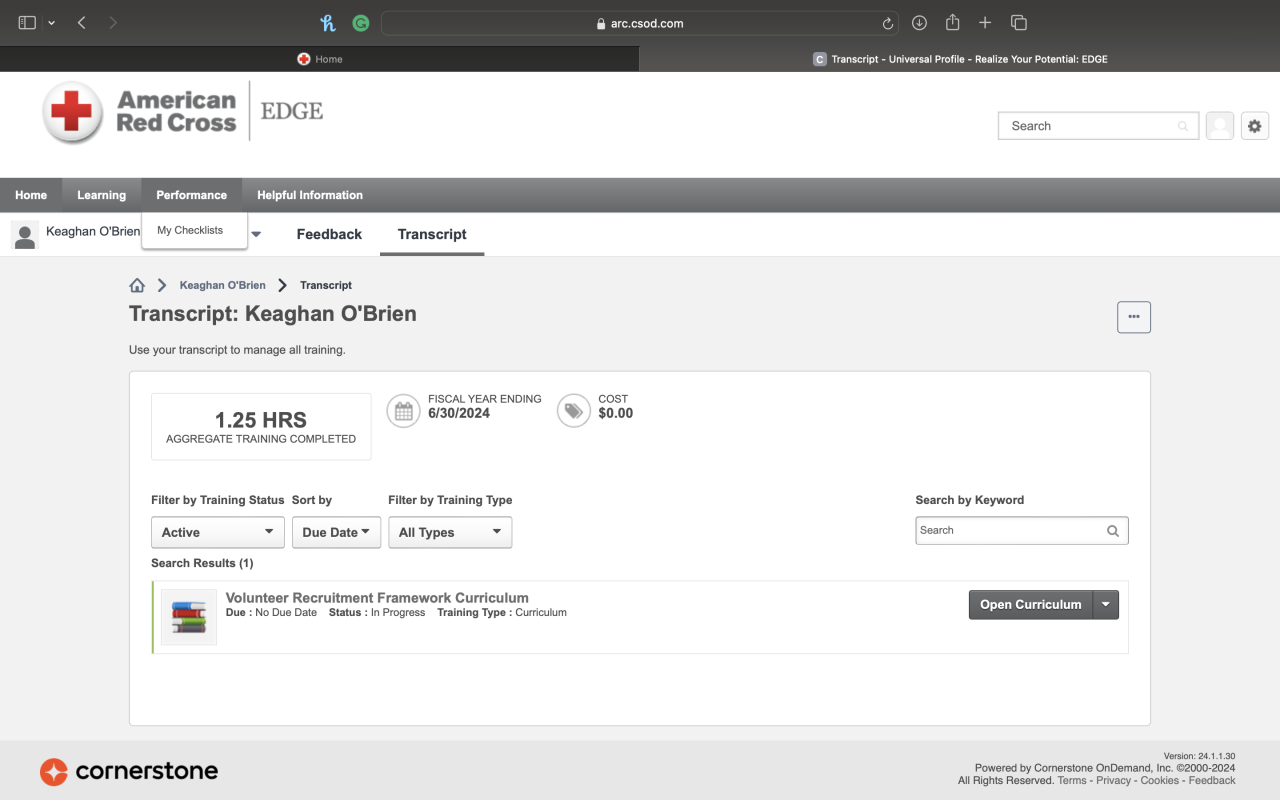The height and width of the screenshot is (800, 1280).
Task: Click the breadcrumb home icon
Action: pos(137,285)
